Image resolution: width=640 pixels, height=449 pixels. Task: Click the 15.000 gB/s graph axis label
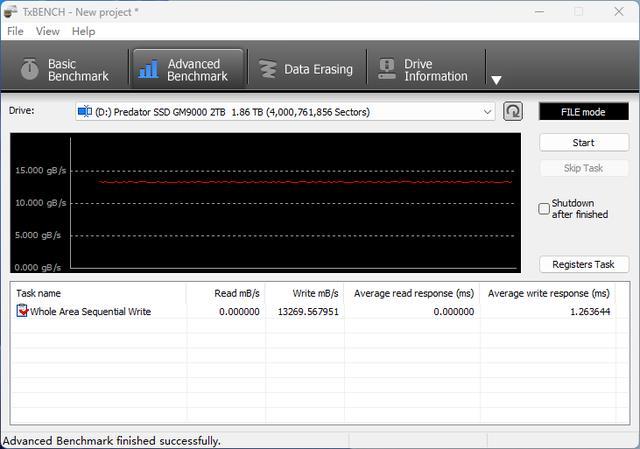click(x=40, y=171)
